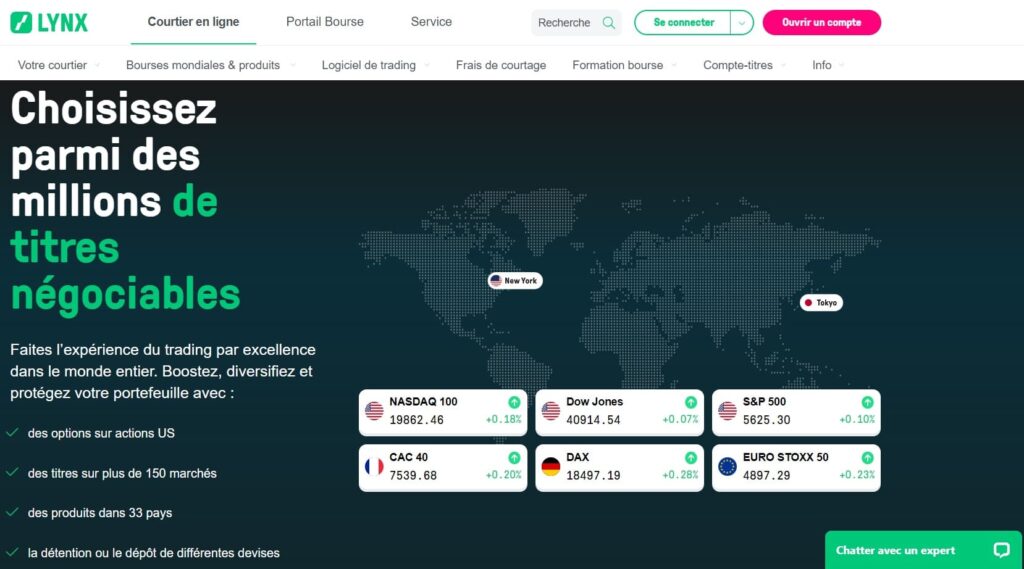1024x569 pixels.
Task: Click the chat bubble icon
Action: point(1001,550)
